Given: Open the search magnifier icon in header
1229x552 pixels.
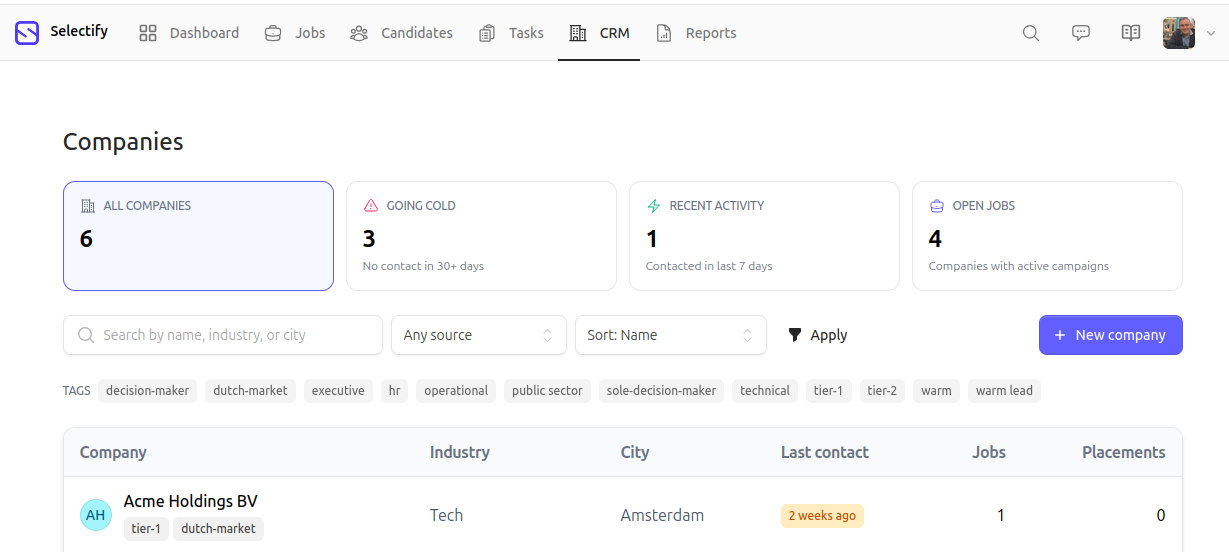Looking at the screenshot, I should [1031, 33].
